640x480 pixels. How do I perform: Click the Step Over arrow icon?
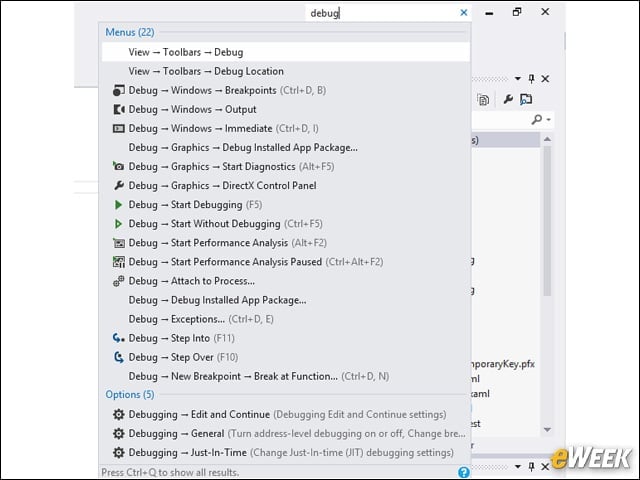point(118,357)
